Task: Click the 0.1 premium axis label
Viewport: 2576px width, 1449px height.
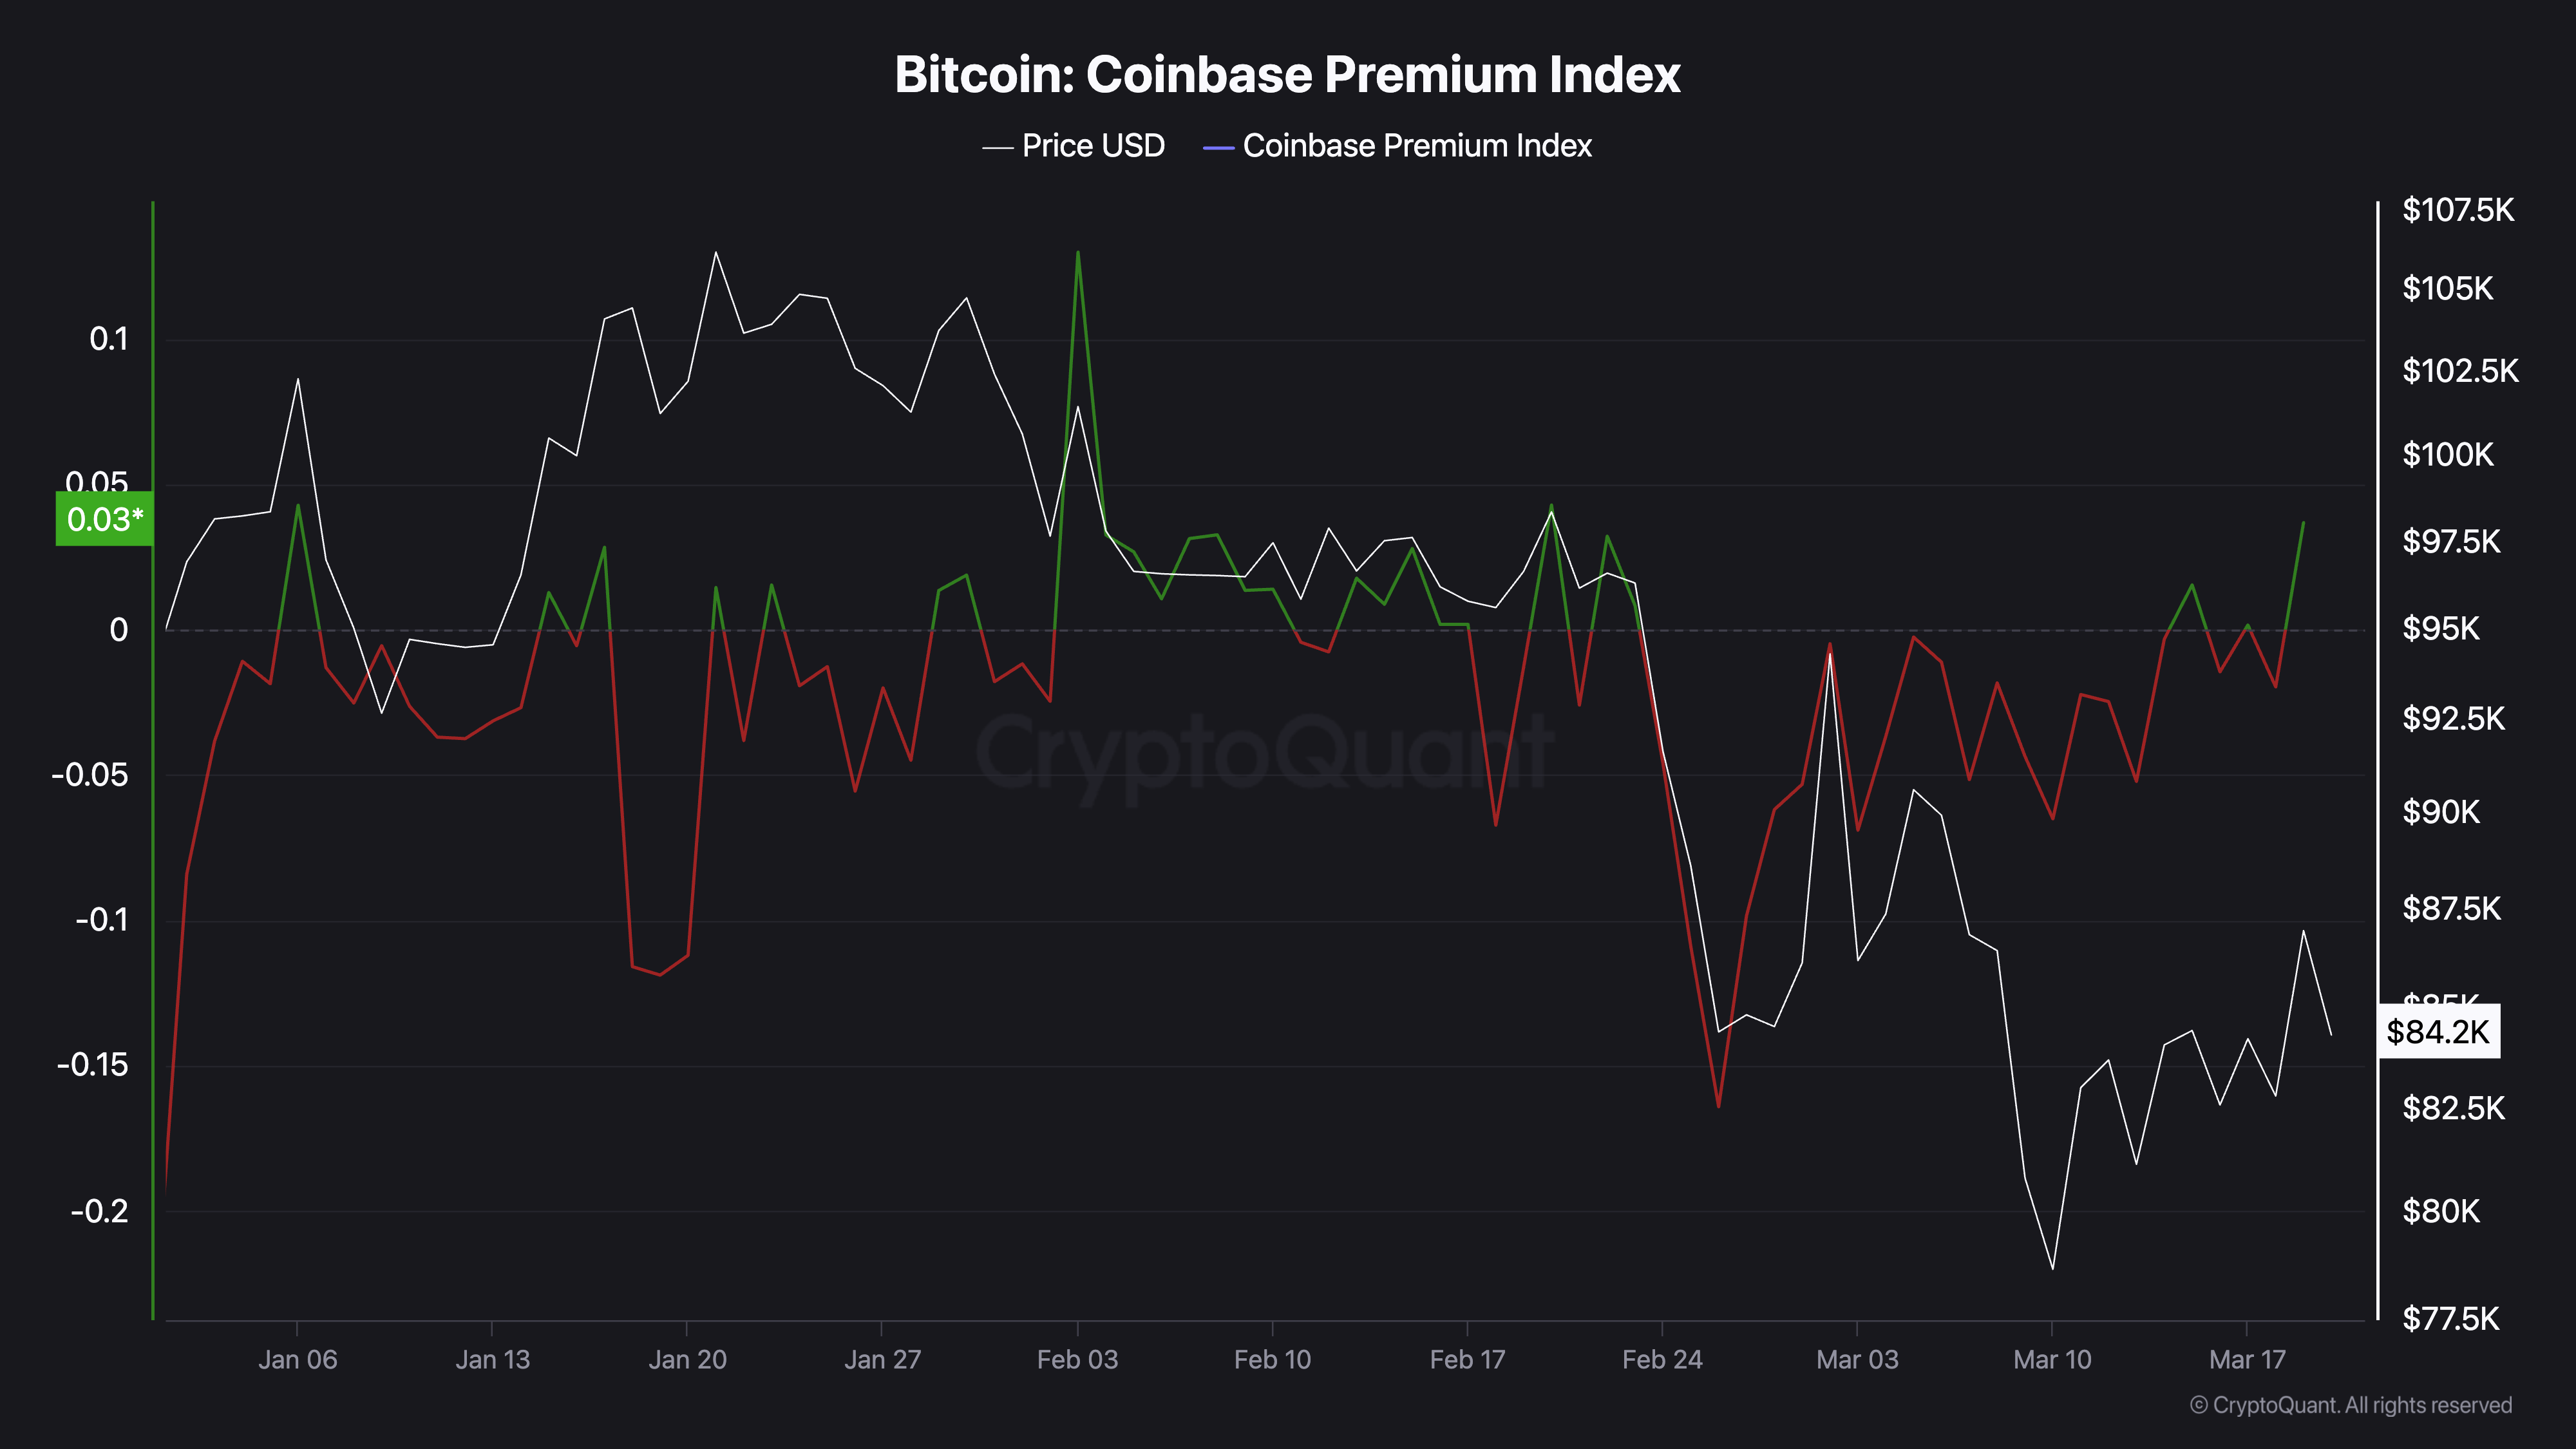Action: 109,339
